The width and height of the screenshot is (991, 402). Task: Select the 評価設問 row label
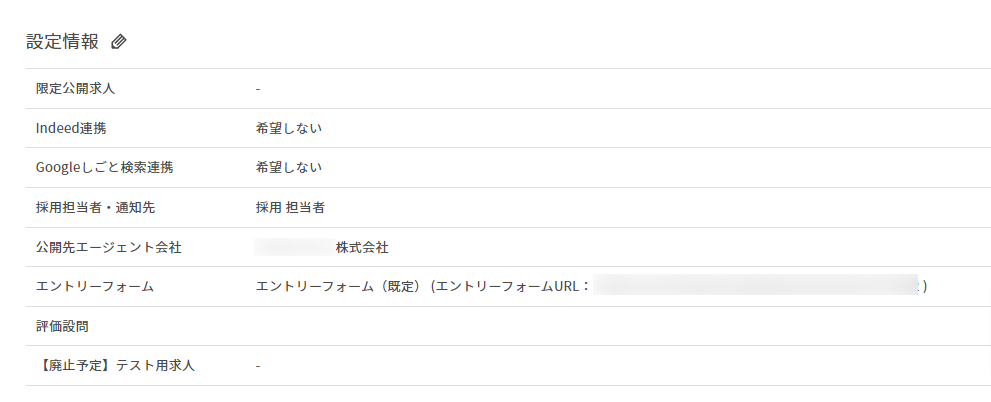click(62, 326)
